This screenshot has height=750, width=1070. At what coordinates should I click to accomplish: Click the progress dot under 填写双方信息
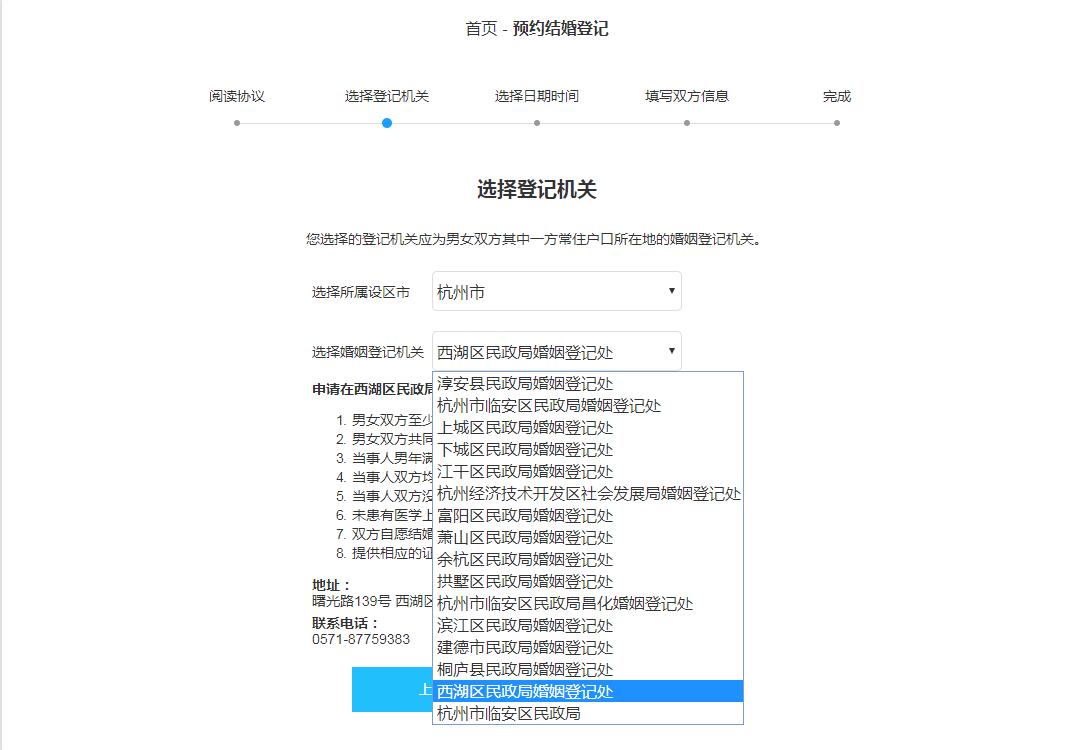[687, 123]
